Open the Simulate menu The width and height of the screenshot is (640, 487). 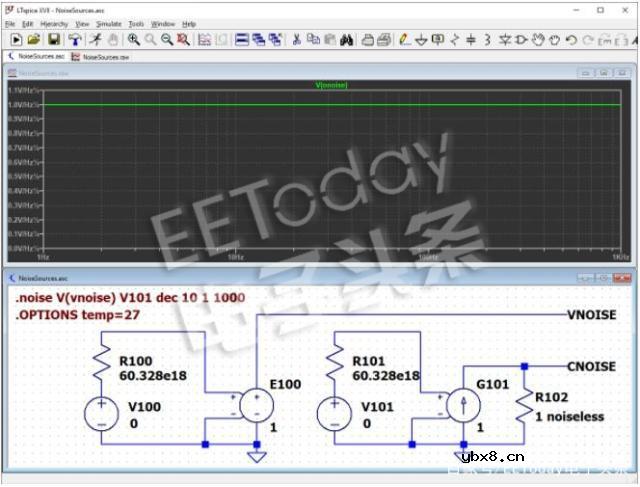[108, 23]
